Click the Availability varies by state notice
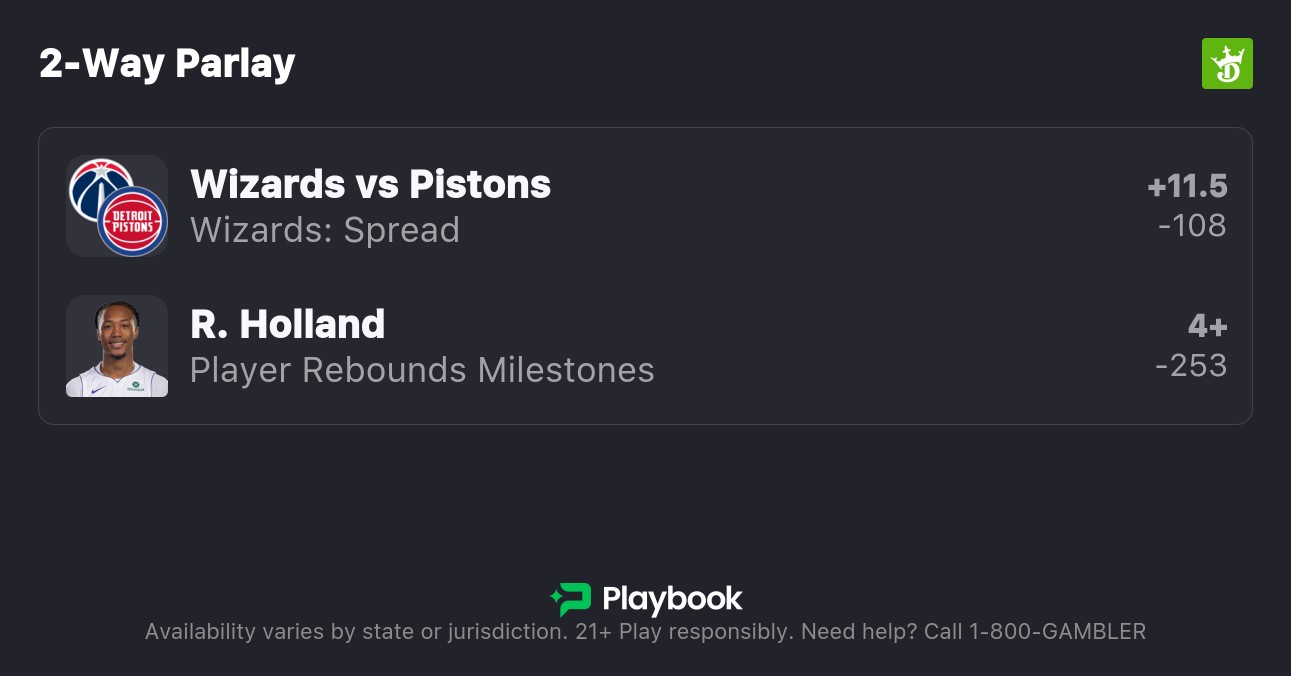 tap(355, 632)
